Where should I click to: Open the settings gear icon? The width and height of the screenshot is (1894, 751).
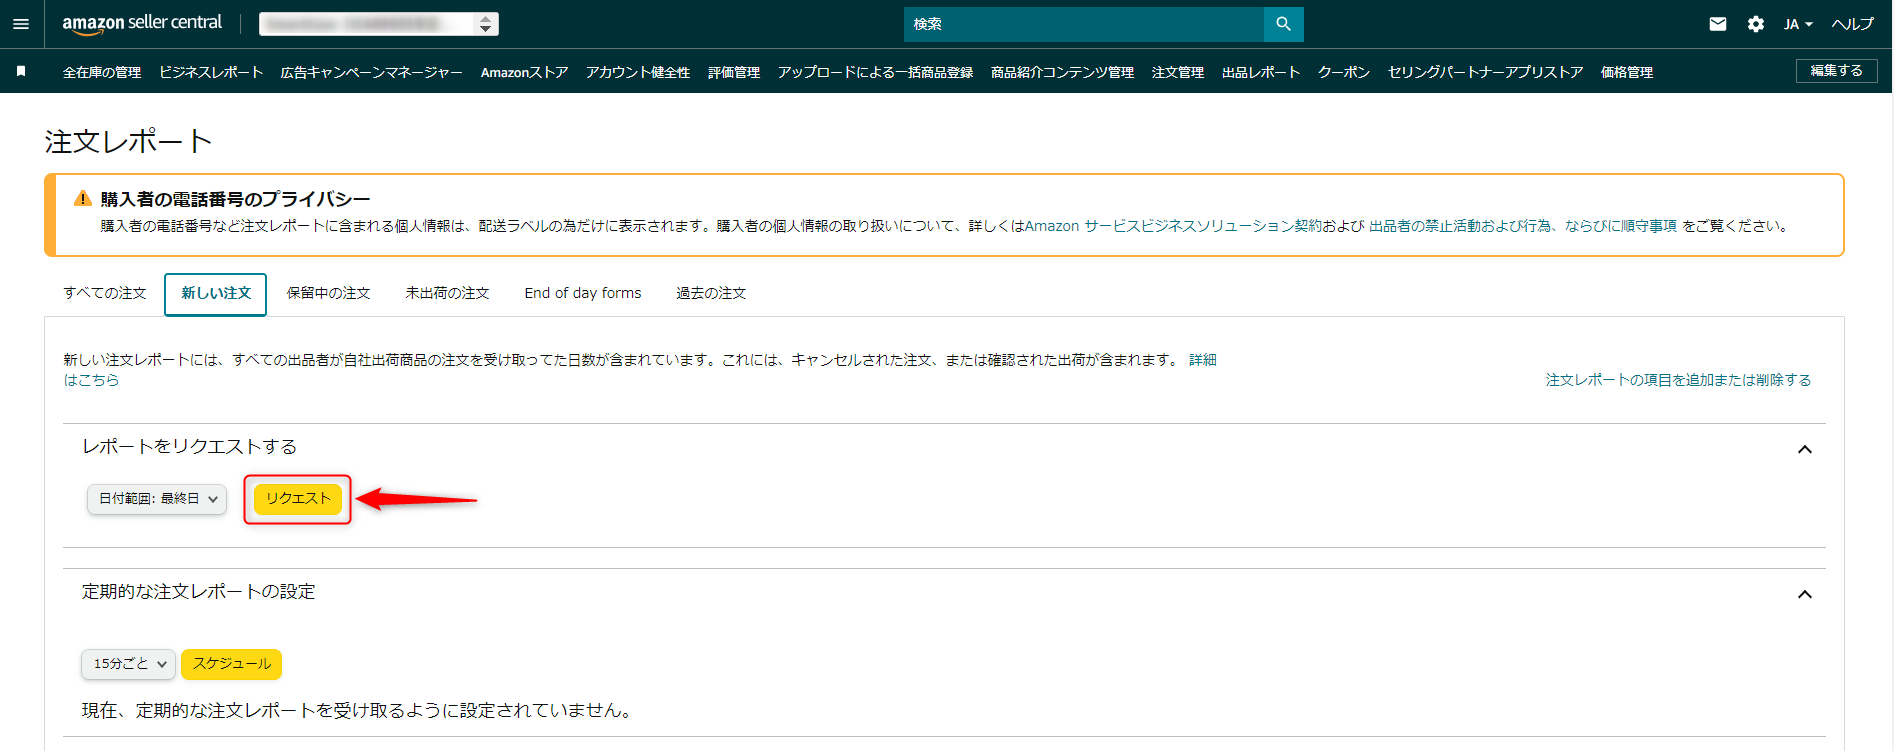pyautogui.click(x=1756, y=24)
